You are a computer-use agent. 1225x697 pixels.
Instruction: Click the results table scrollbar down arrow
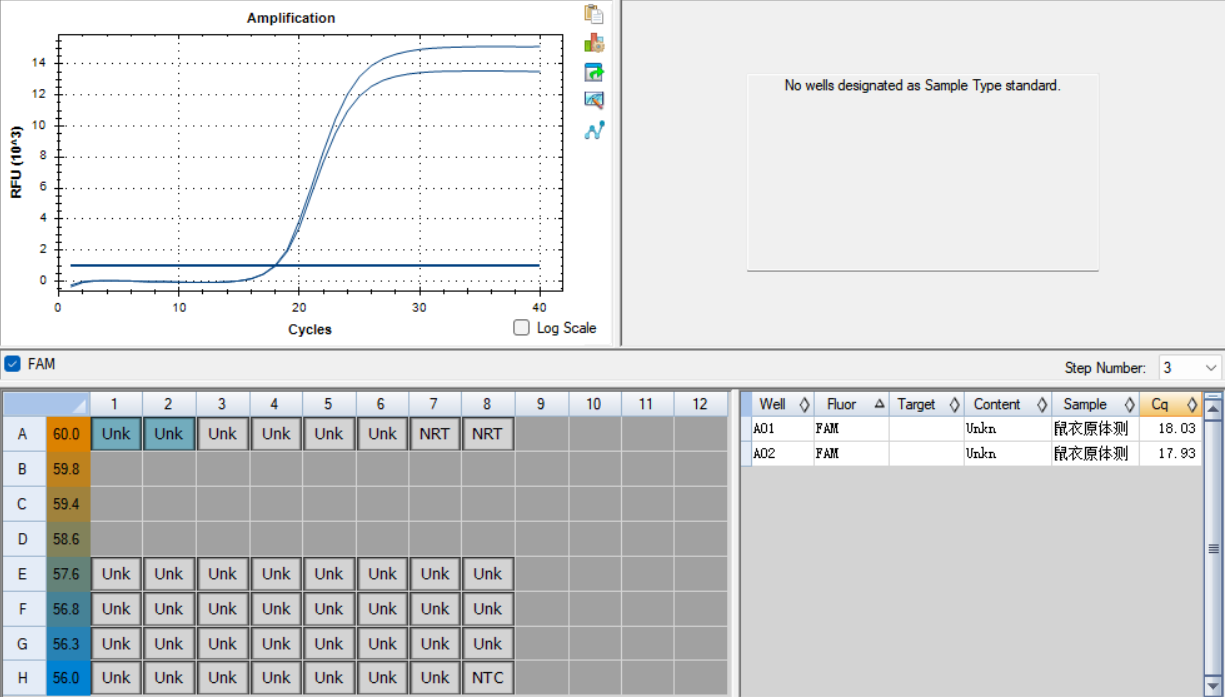[1213, 686]
